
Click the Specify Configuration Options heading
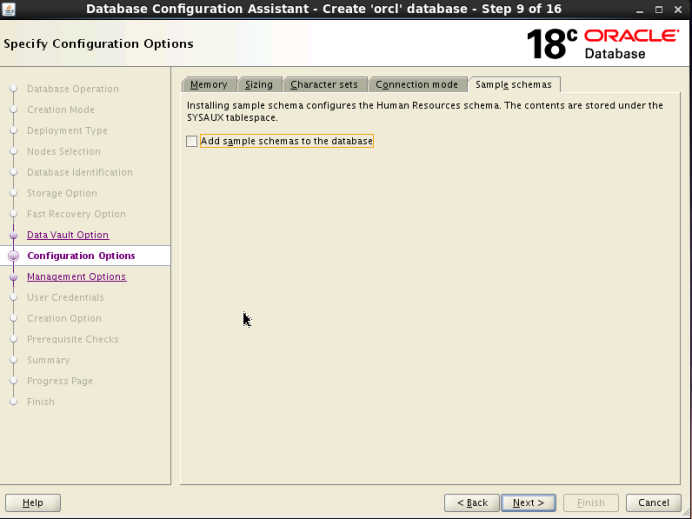tap(98, 44)
